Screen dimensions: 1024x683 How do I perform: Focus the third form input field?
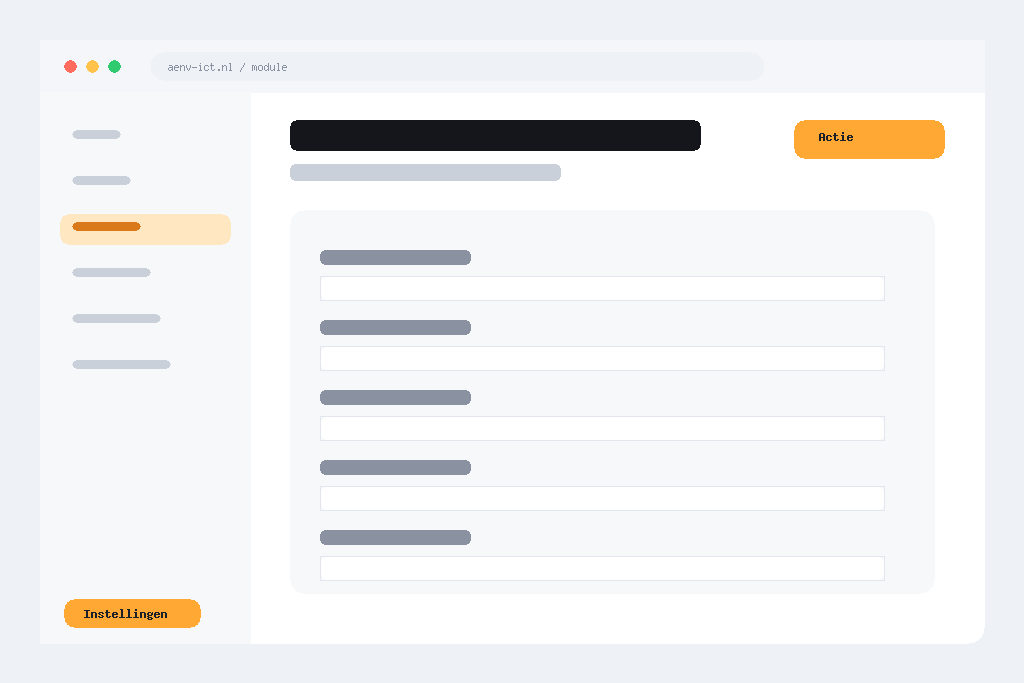click(602, 428)
